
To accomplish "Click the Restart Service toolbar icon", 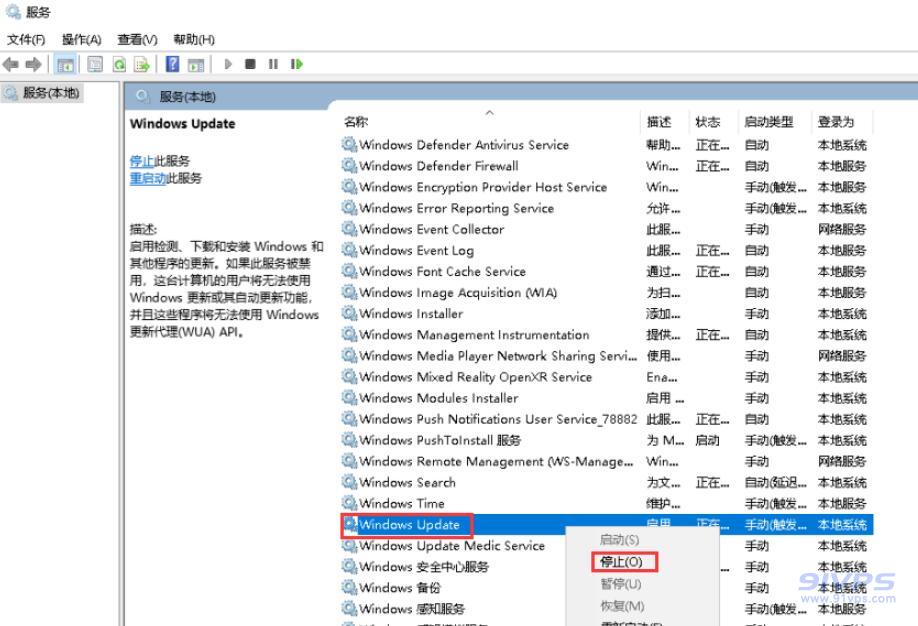I will coord(297,64).
